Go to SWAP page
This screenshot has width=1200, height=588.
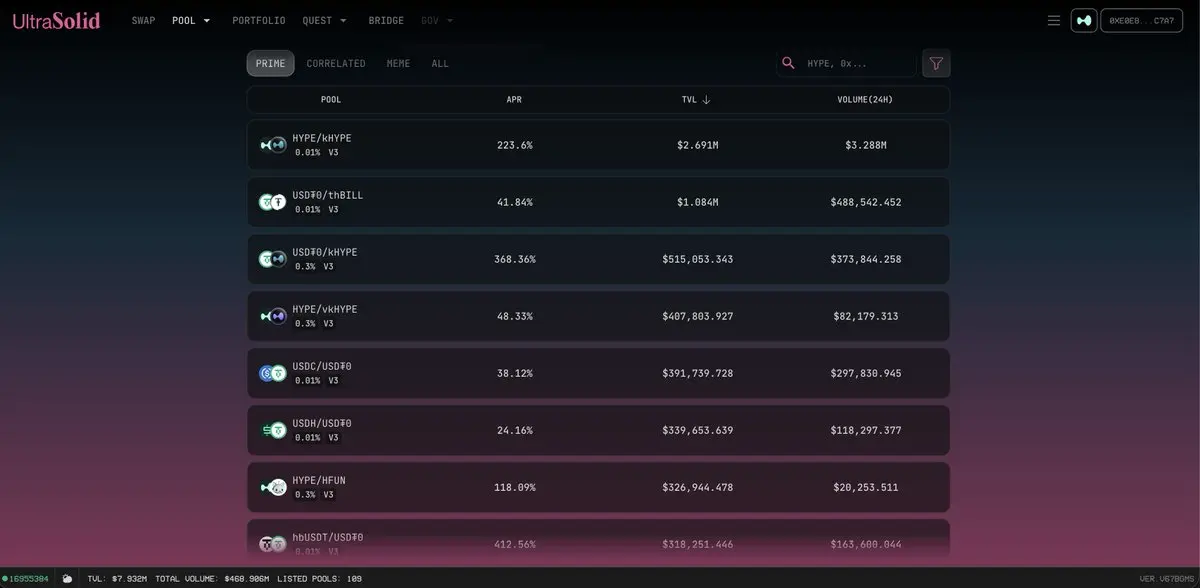(143, 20)
